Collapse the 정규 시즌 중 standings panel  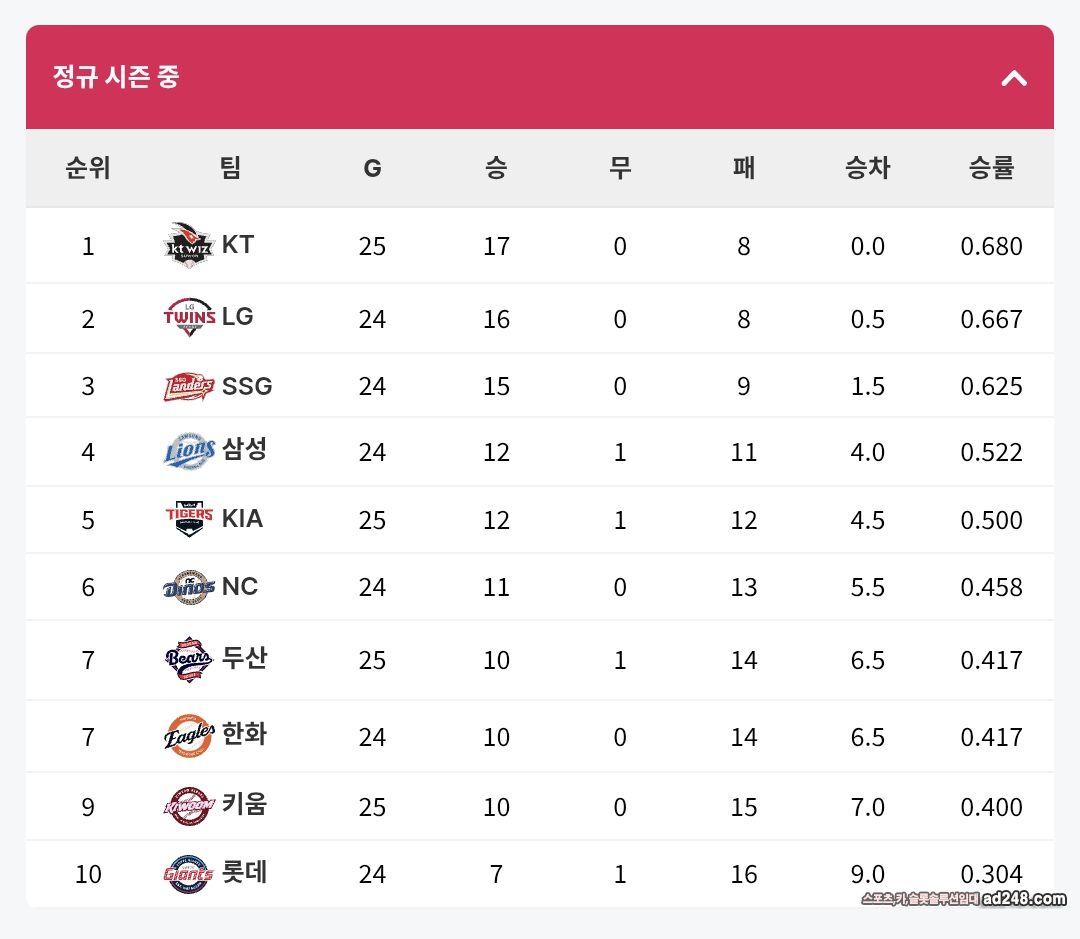[x=1014, y=78]
